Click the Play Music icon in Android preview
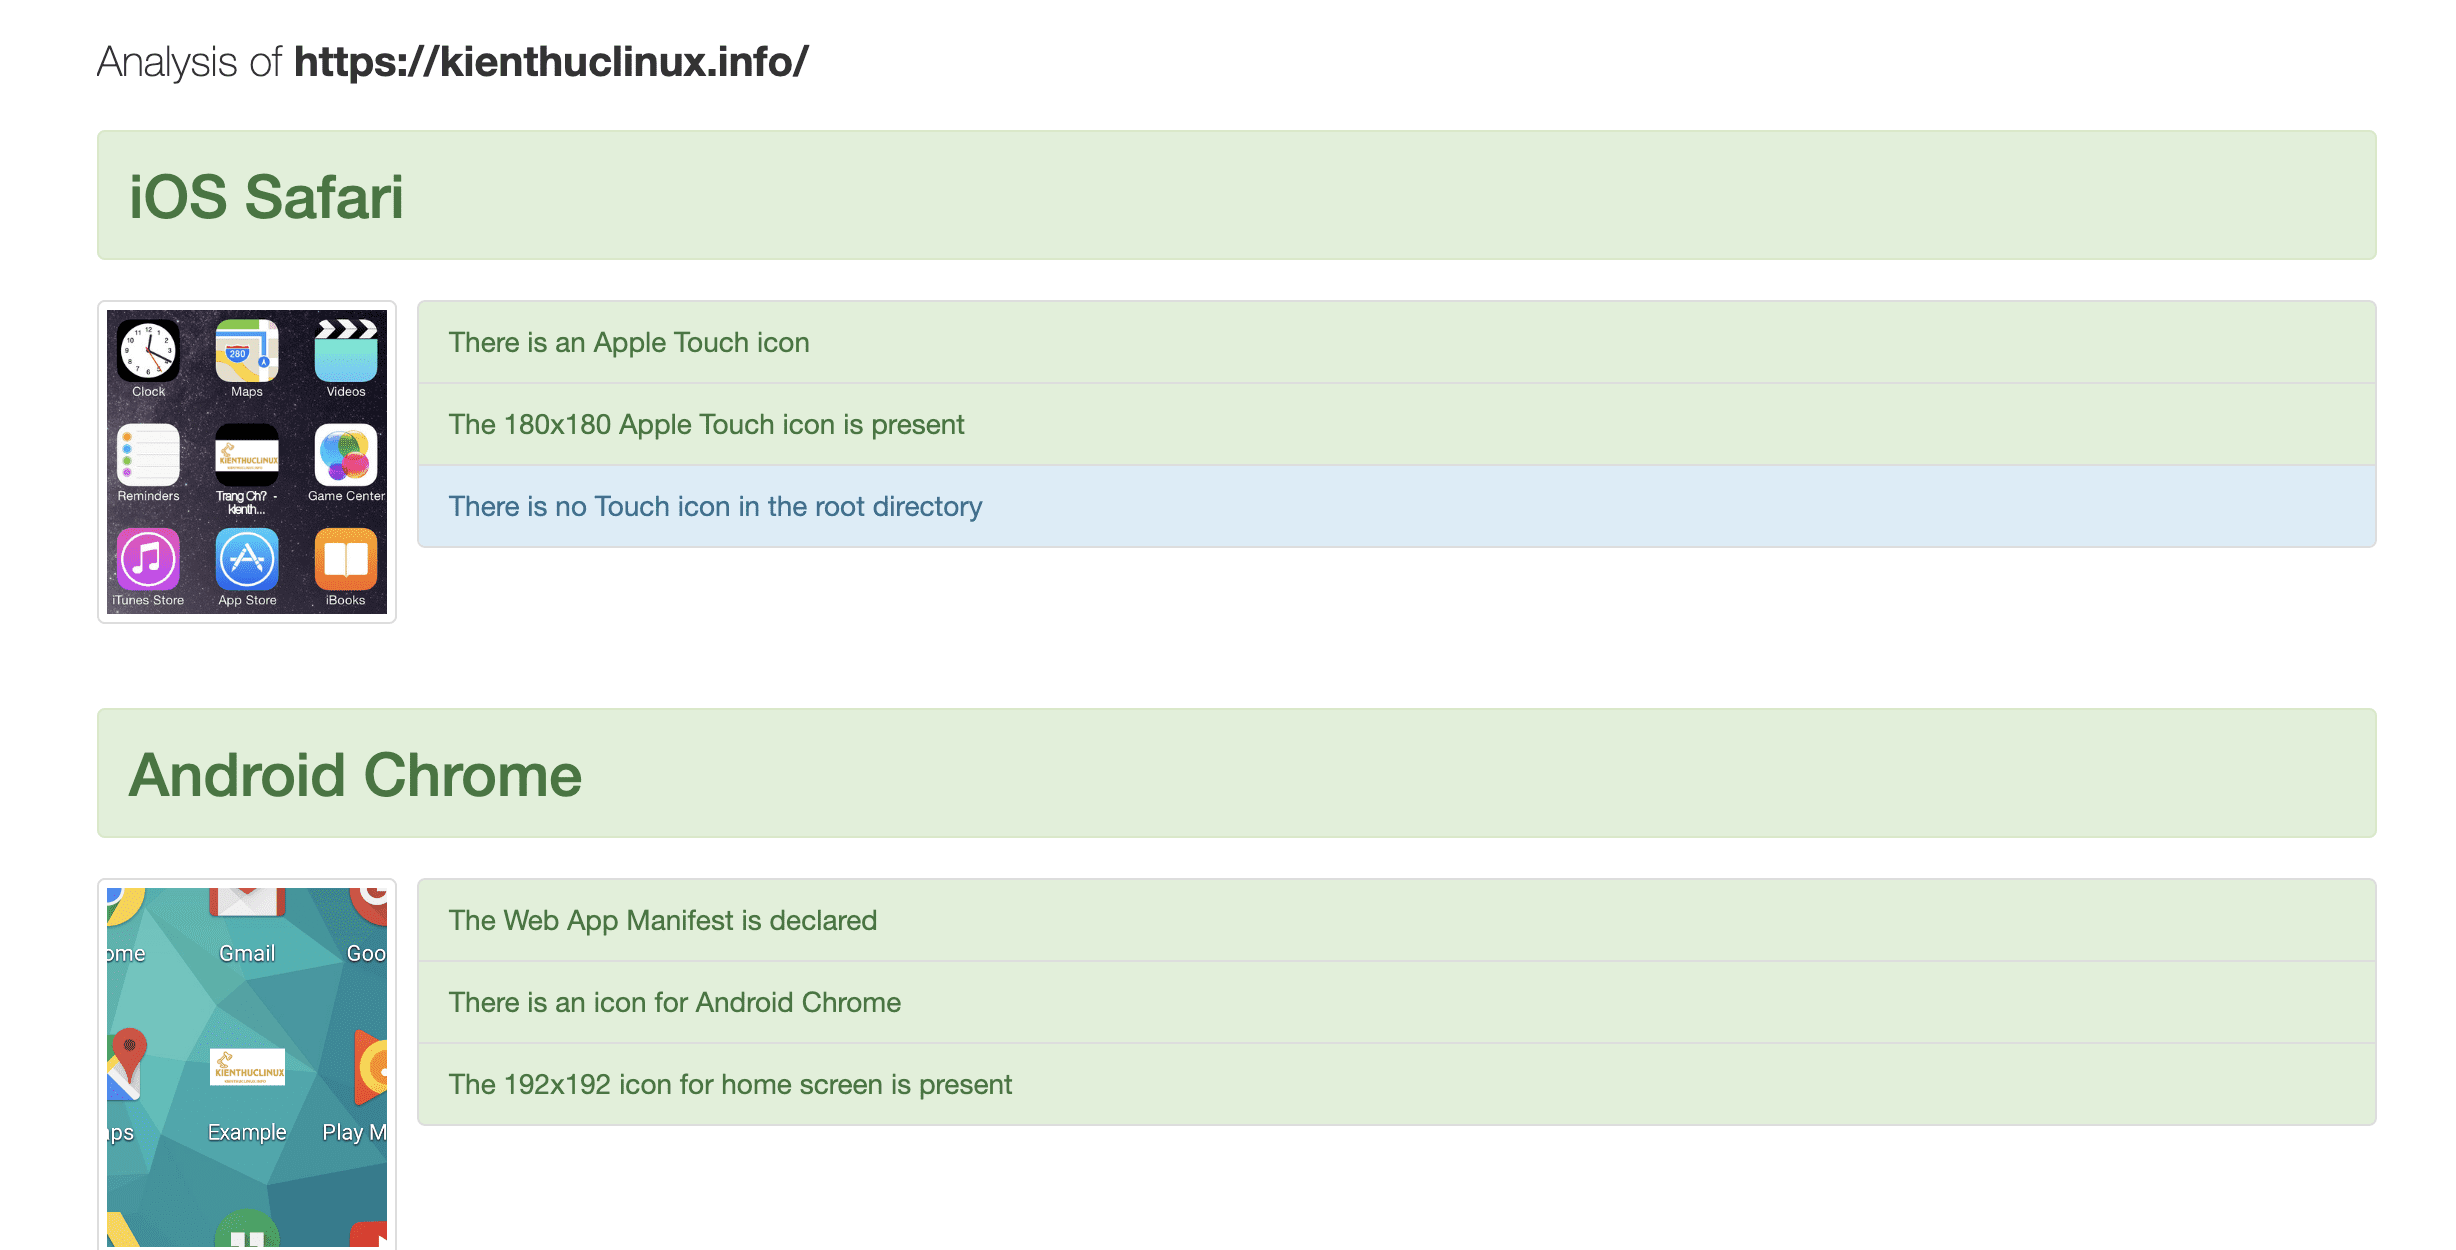The image size is (2456, 1250). (371, 1068)
